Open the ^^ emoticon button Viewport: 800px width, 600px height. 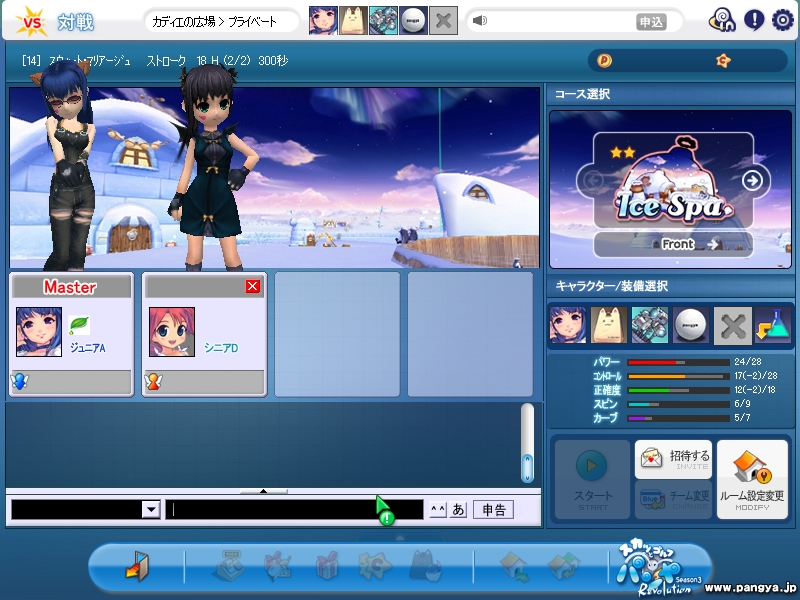point(438,510)
